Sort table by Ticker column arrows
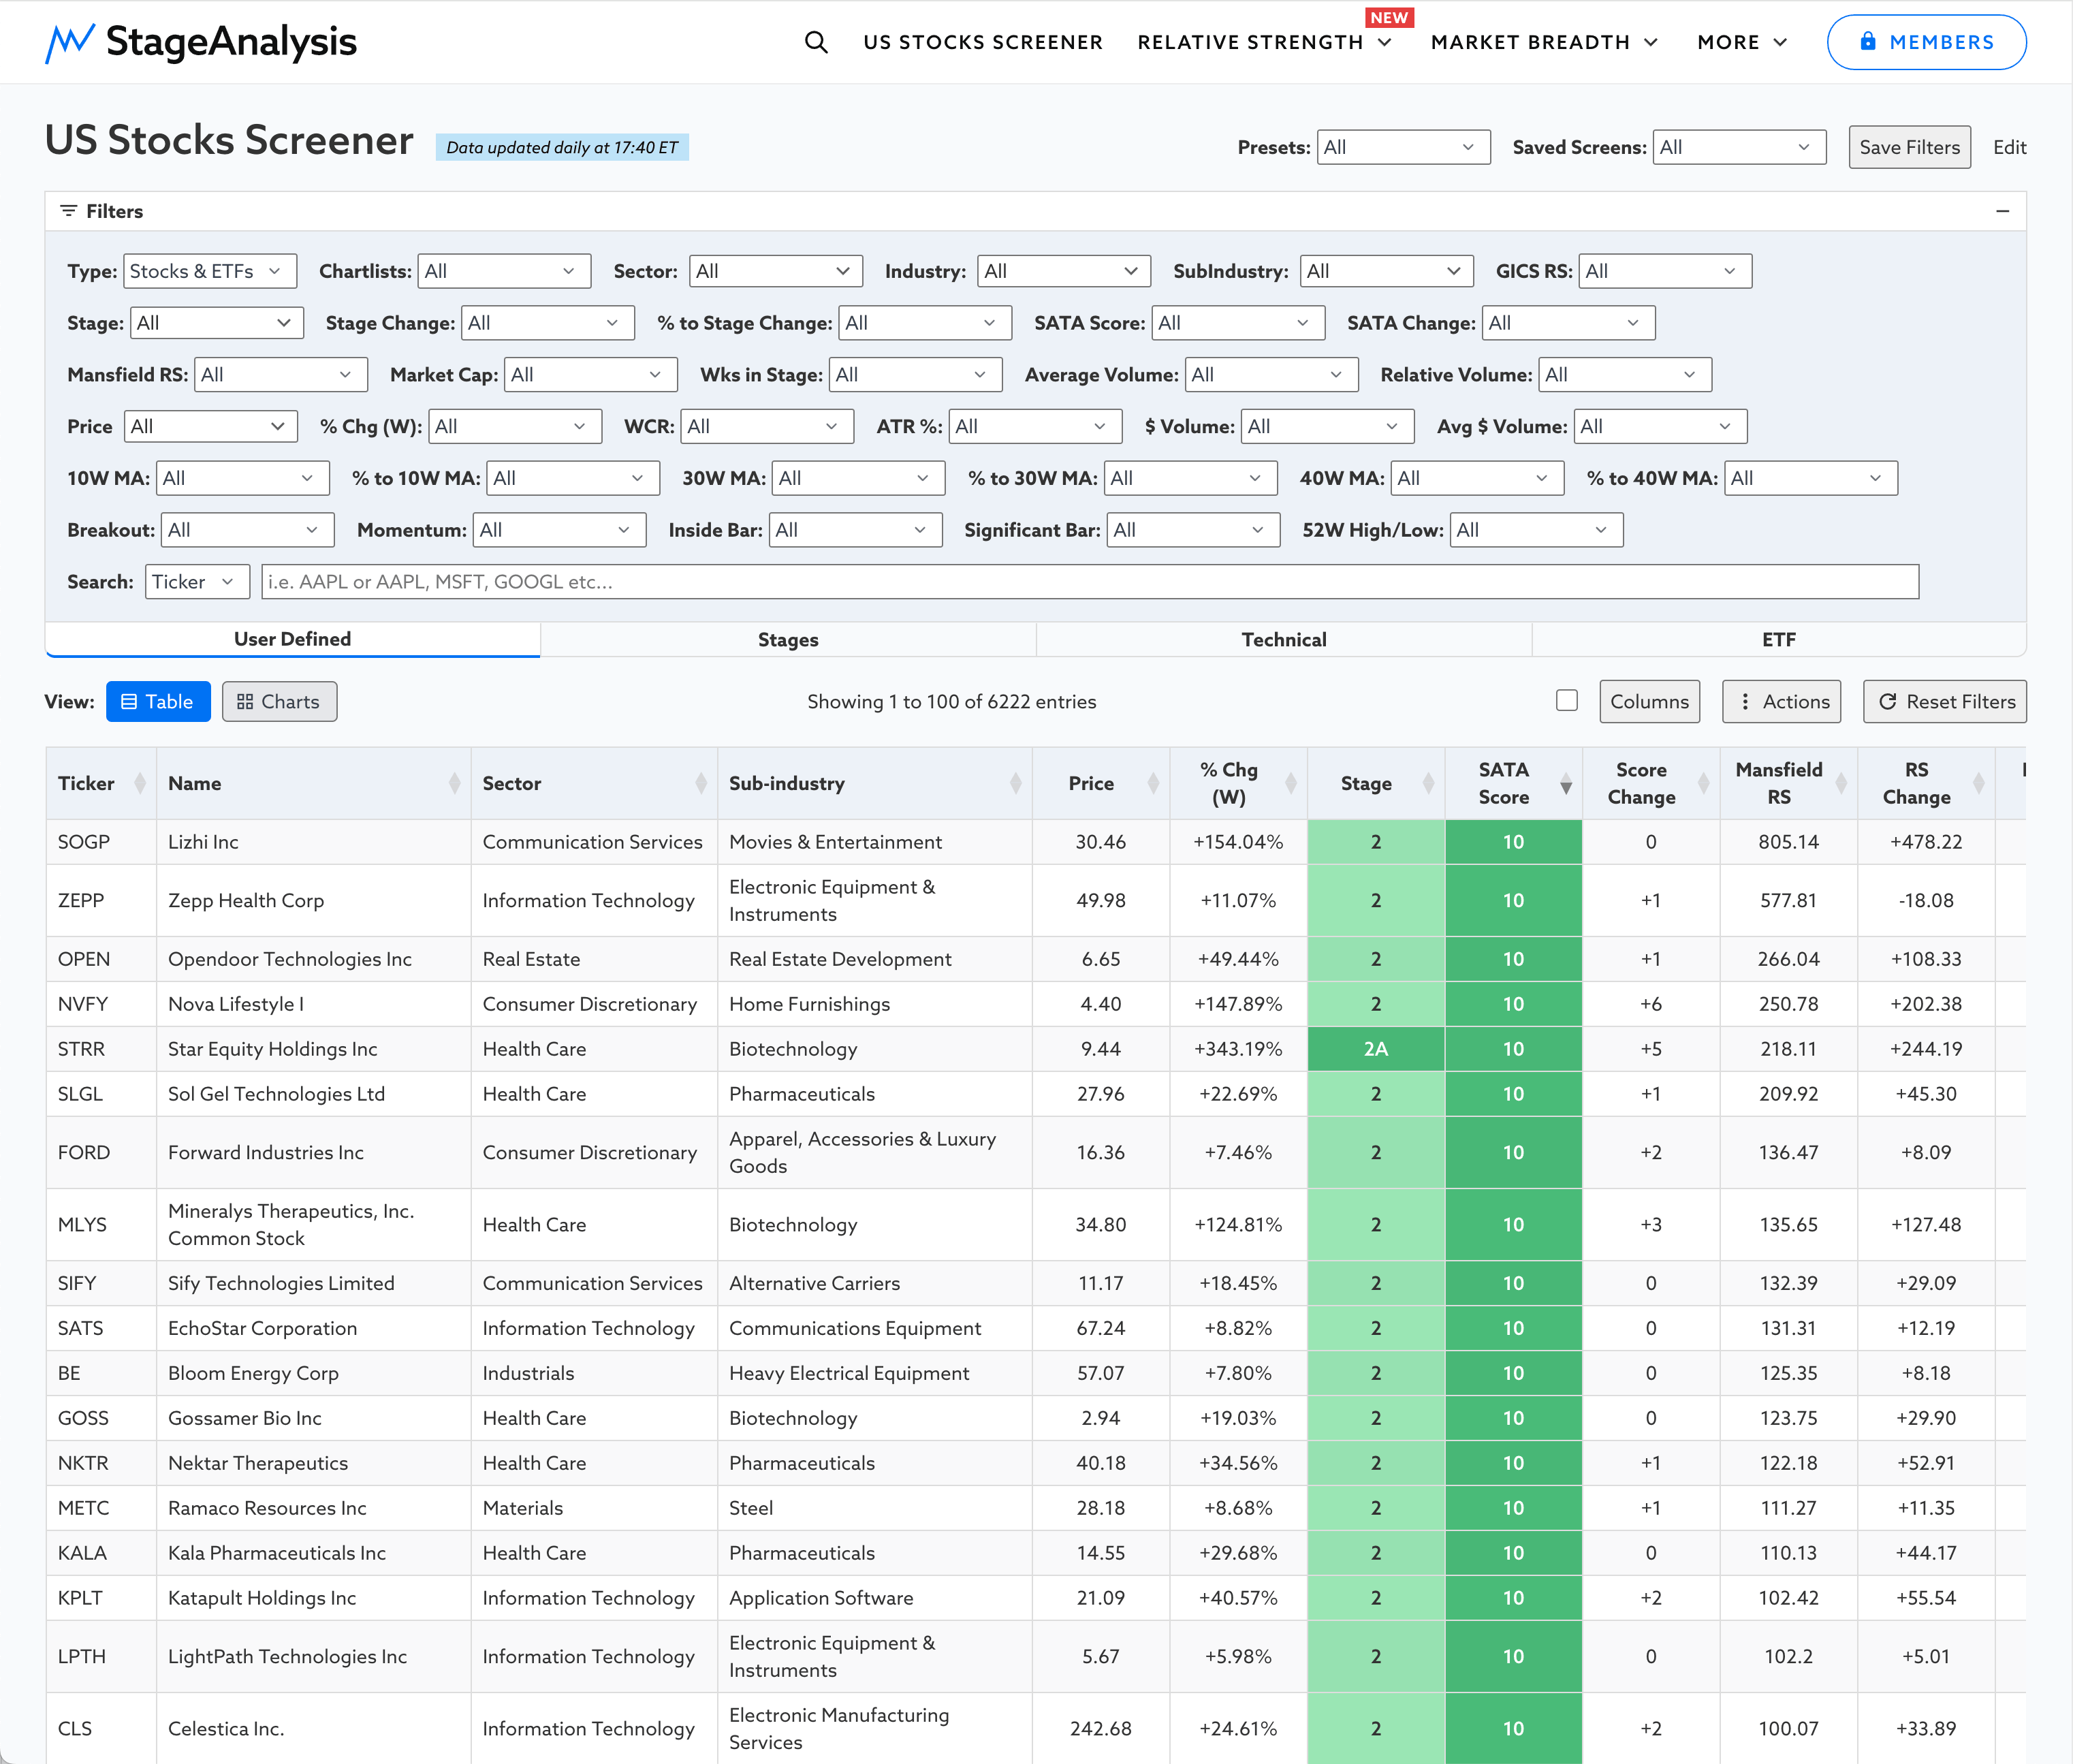 point(140,784)
